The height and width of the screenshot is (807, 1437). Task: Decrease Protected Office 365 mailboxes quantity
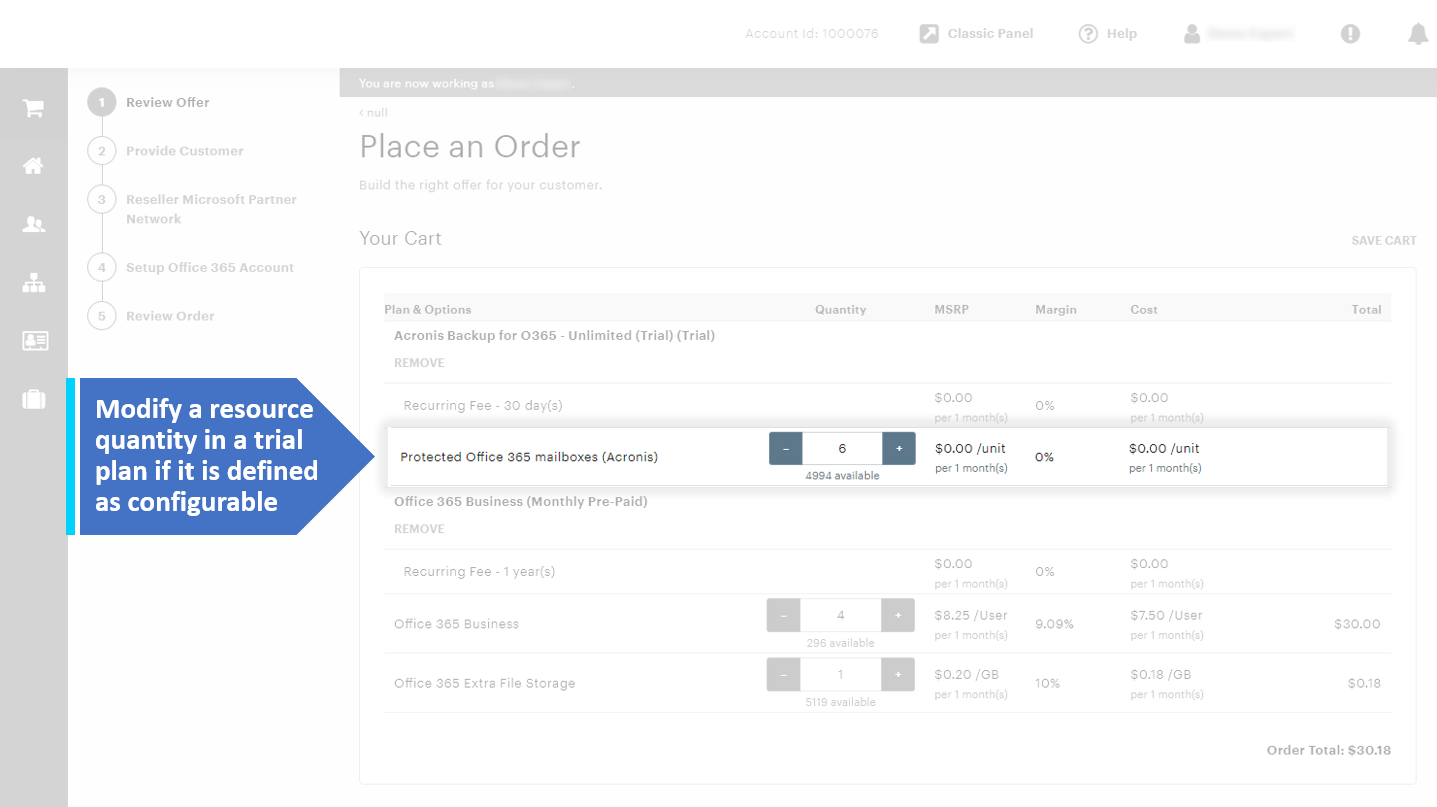pyautogui.click(x=785, y=449)
